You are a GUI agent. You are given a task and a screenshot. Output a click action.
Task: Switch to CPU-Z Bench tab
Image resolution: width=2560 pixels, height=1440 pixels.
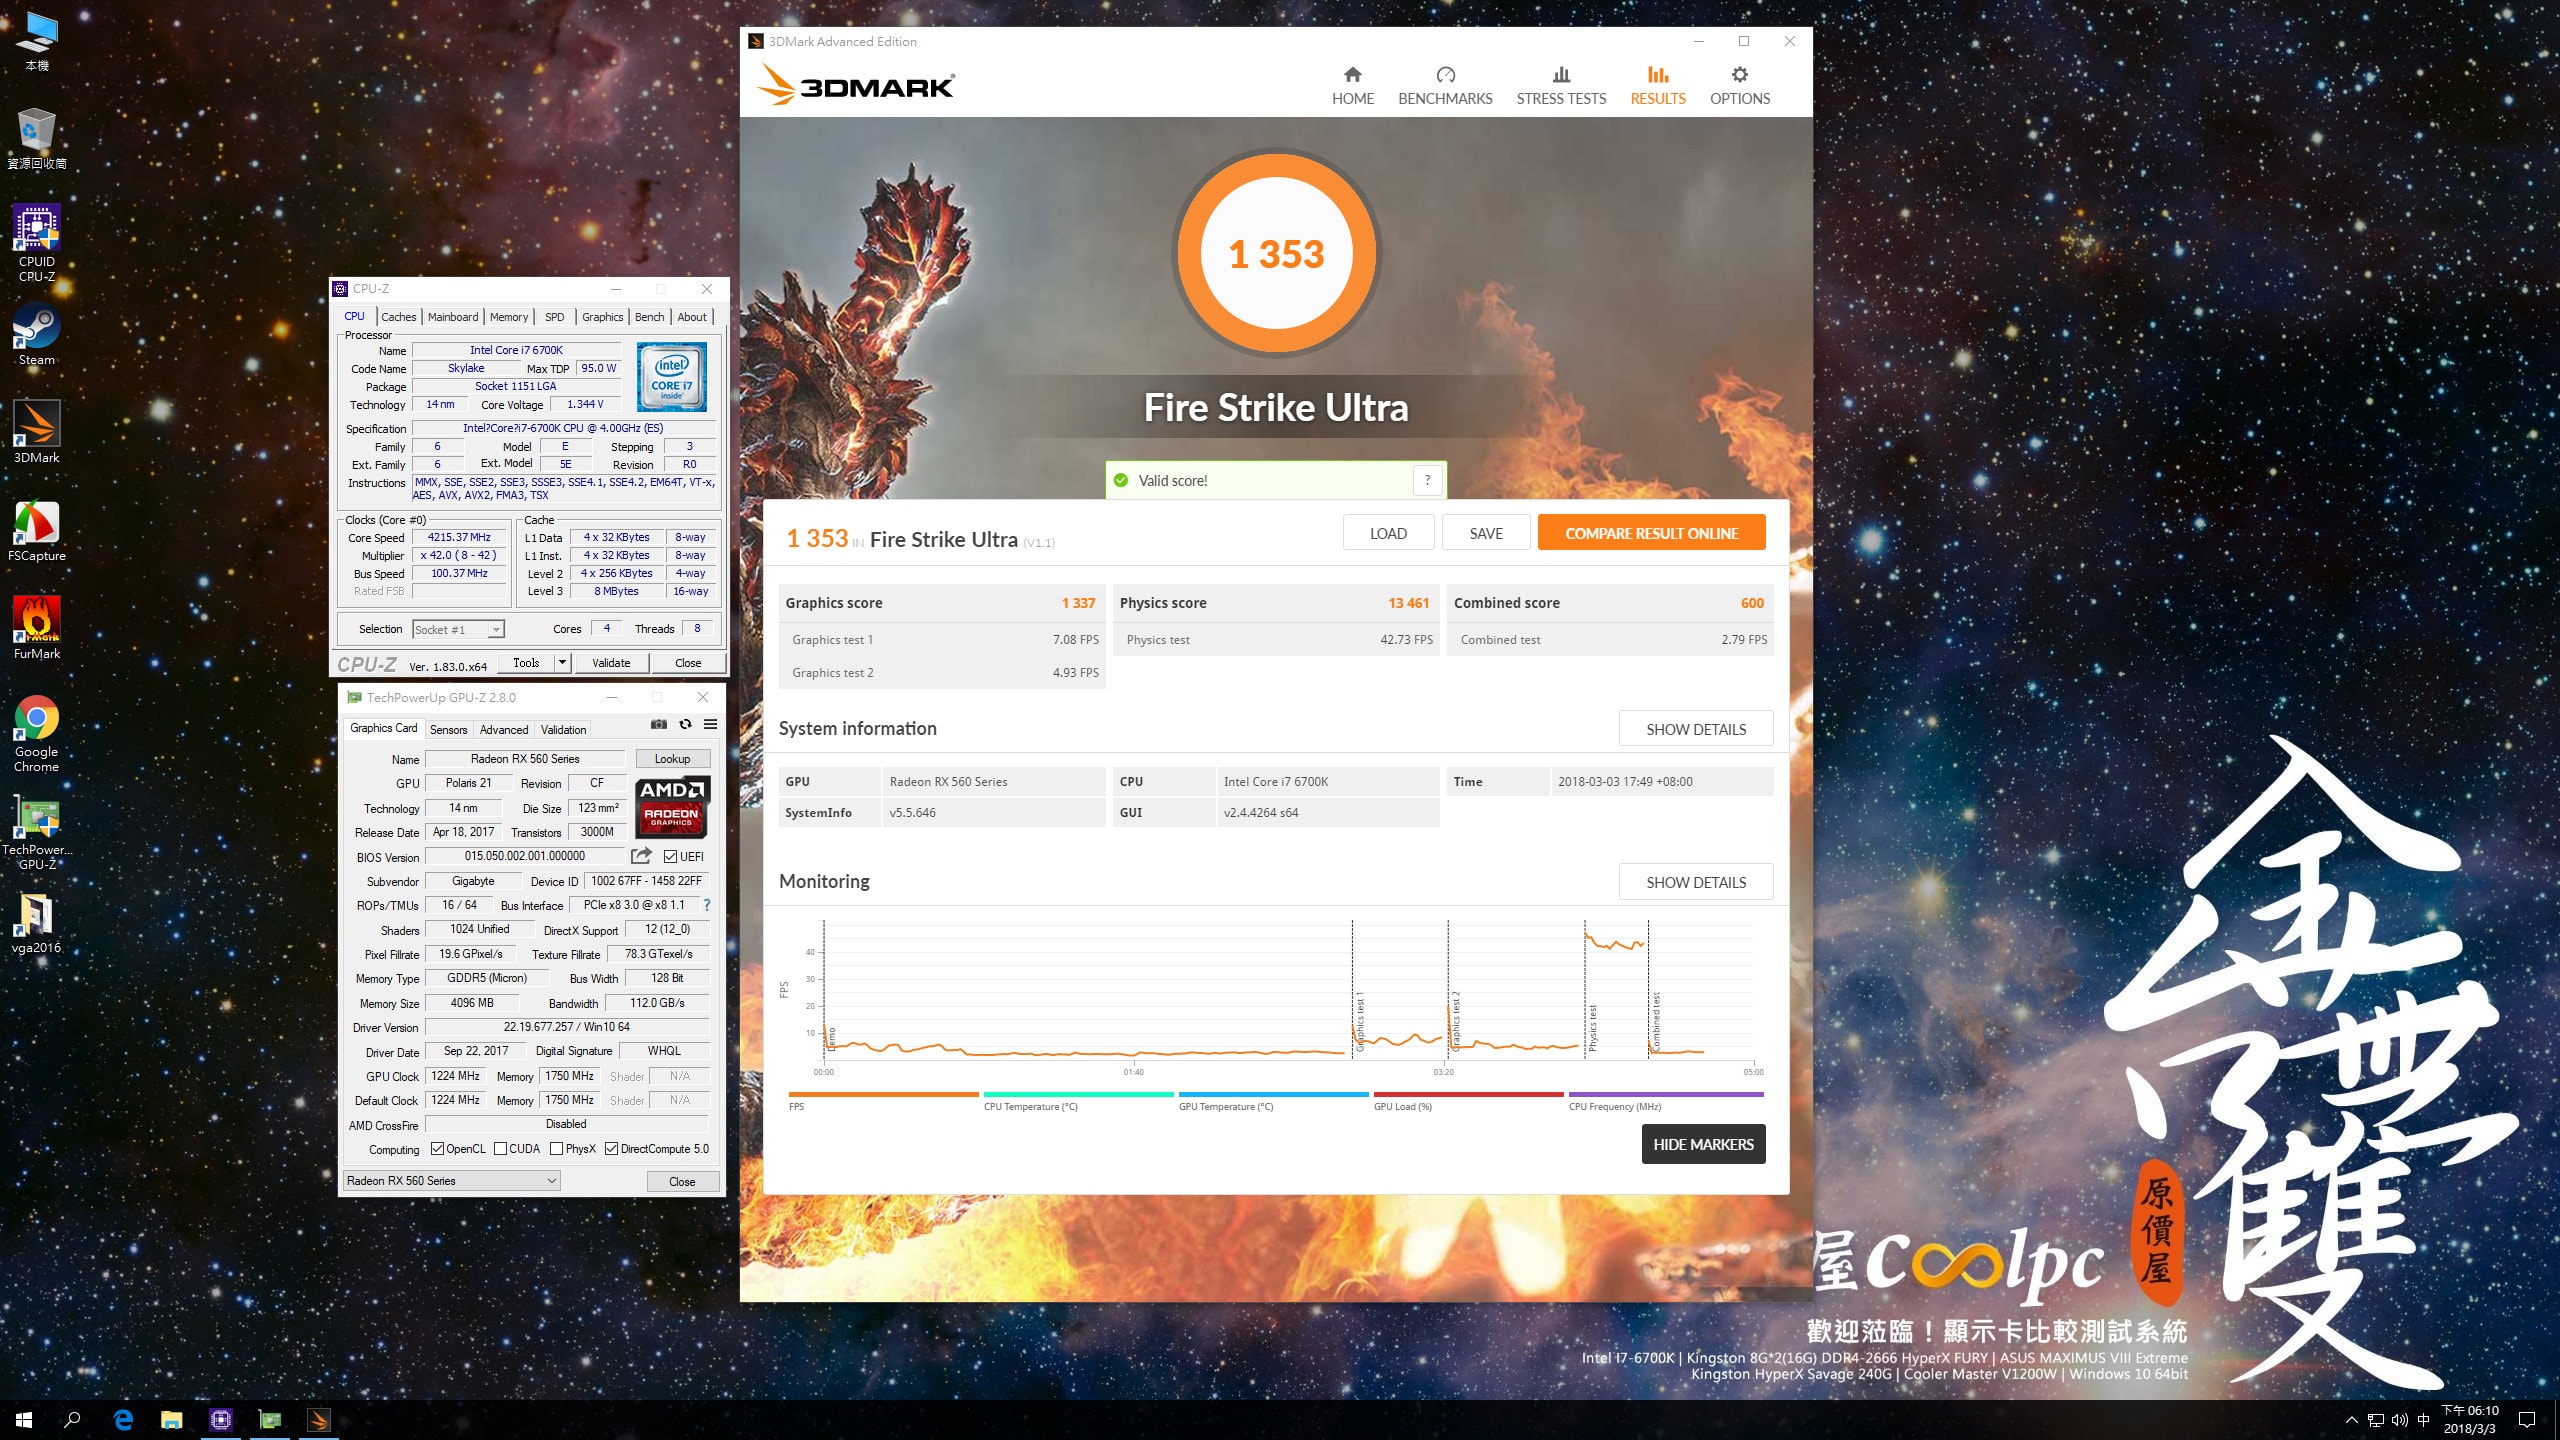click(650, 317)
